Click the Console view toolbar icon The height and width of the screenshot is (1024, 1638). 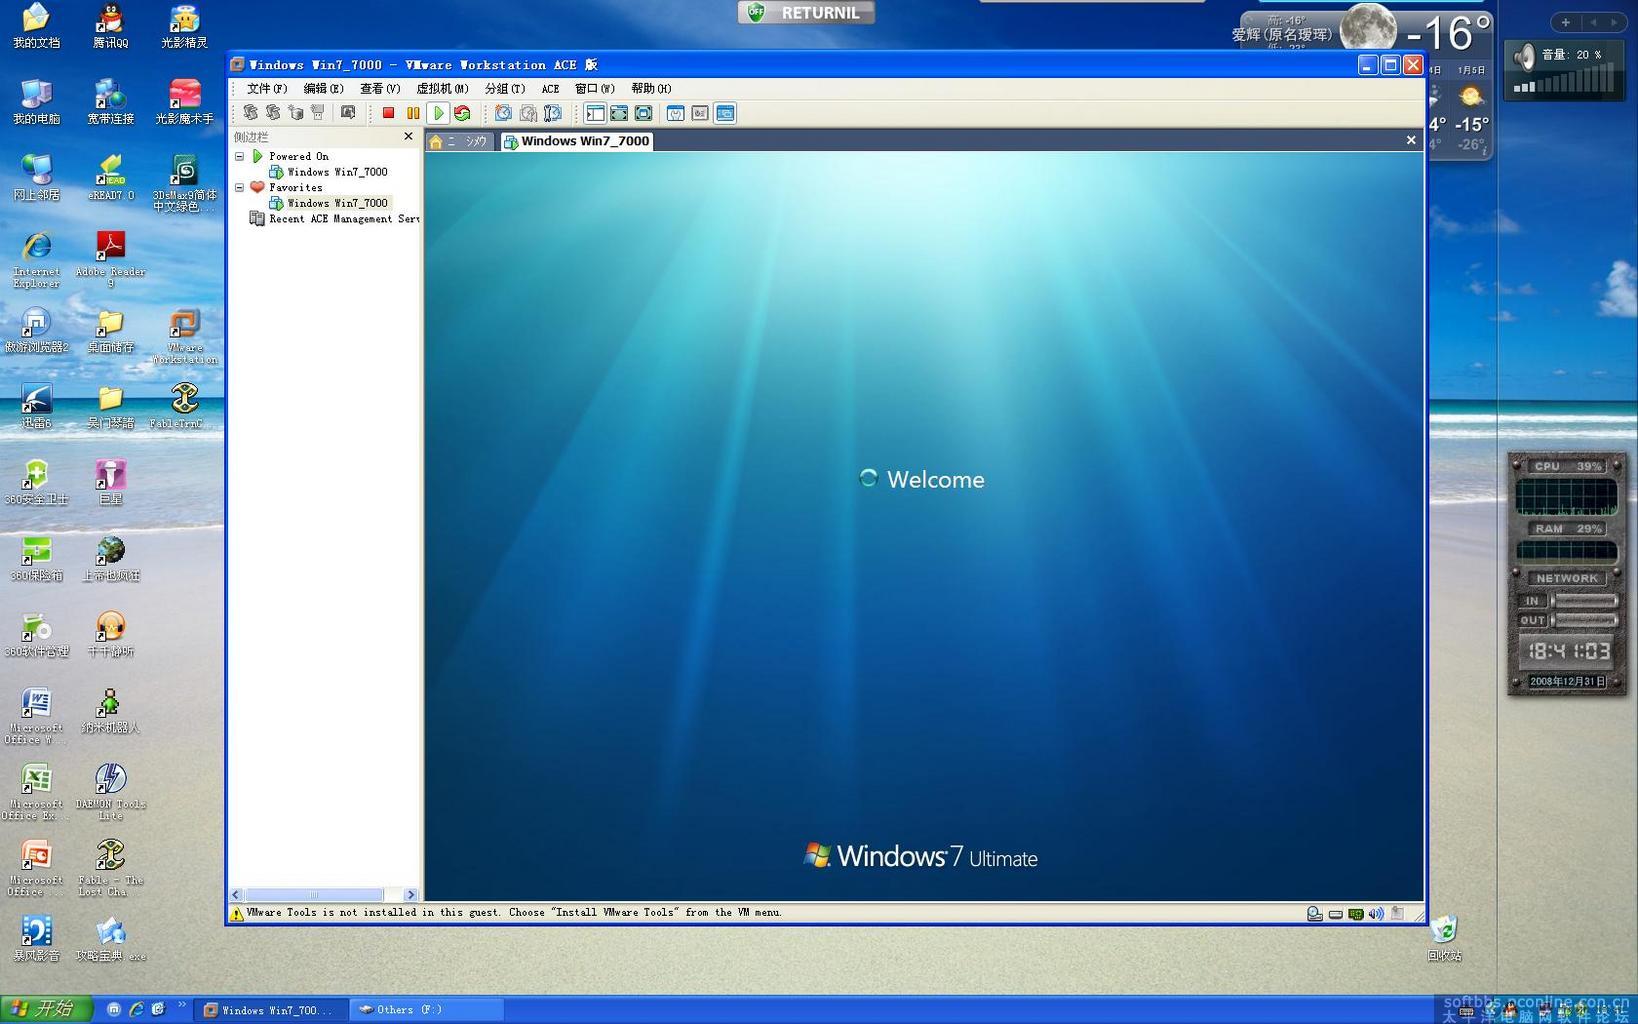click(725, 113)
